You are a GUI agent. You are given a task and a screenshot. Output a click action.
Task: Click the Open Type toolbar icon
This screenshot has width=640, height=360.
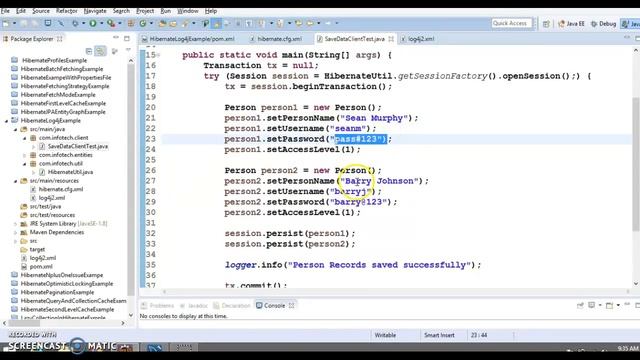point(162,24)
